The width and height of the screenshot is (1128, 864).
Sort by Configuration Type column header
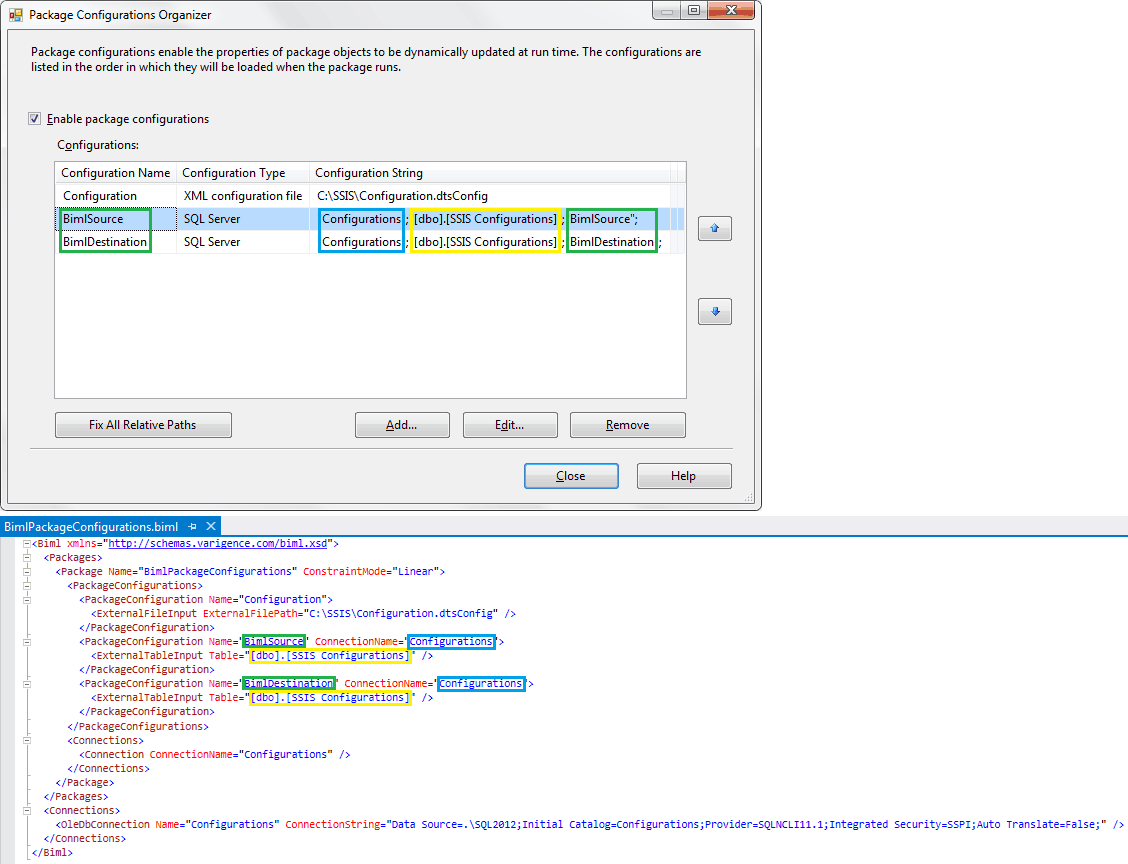pyautogui.click(x=234, y=173)
